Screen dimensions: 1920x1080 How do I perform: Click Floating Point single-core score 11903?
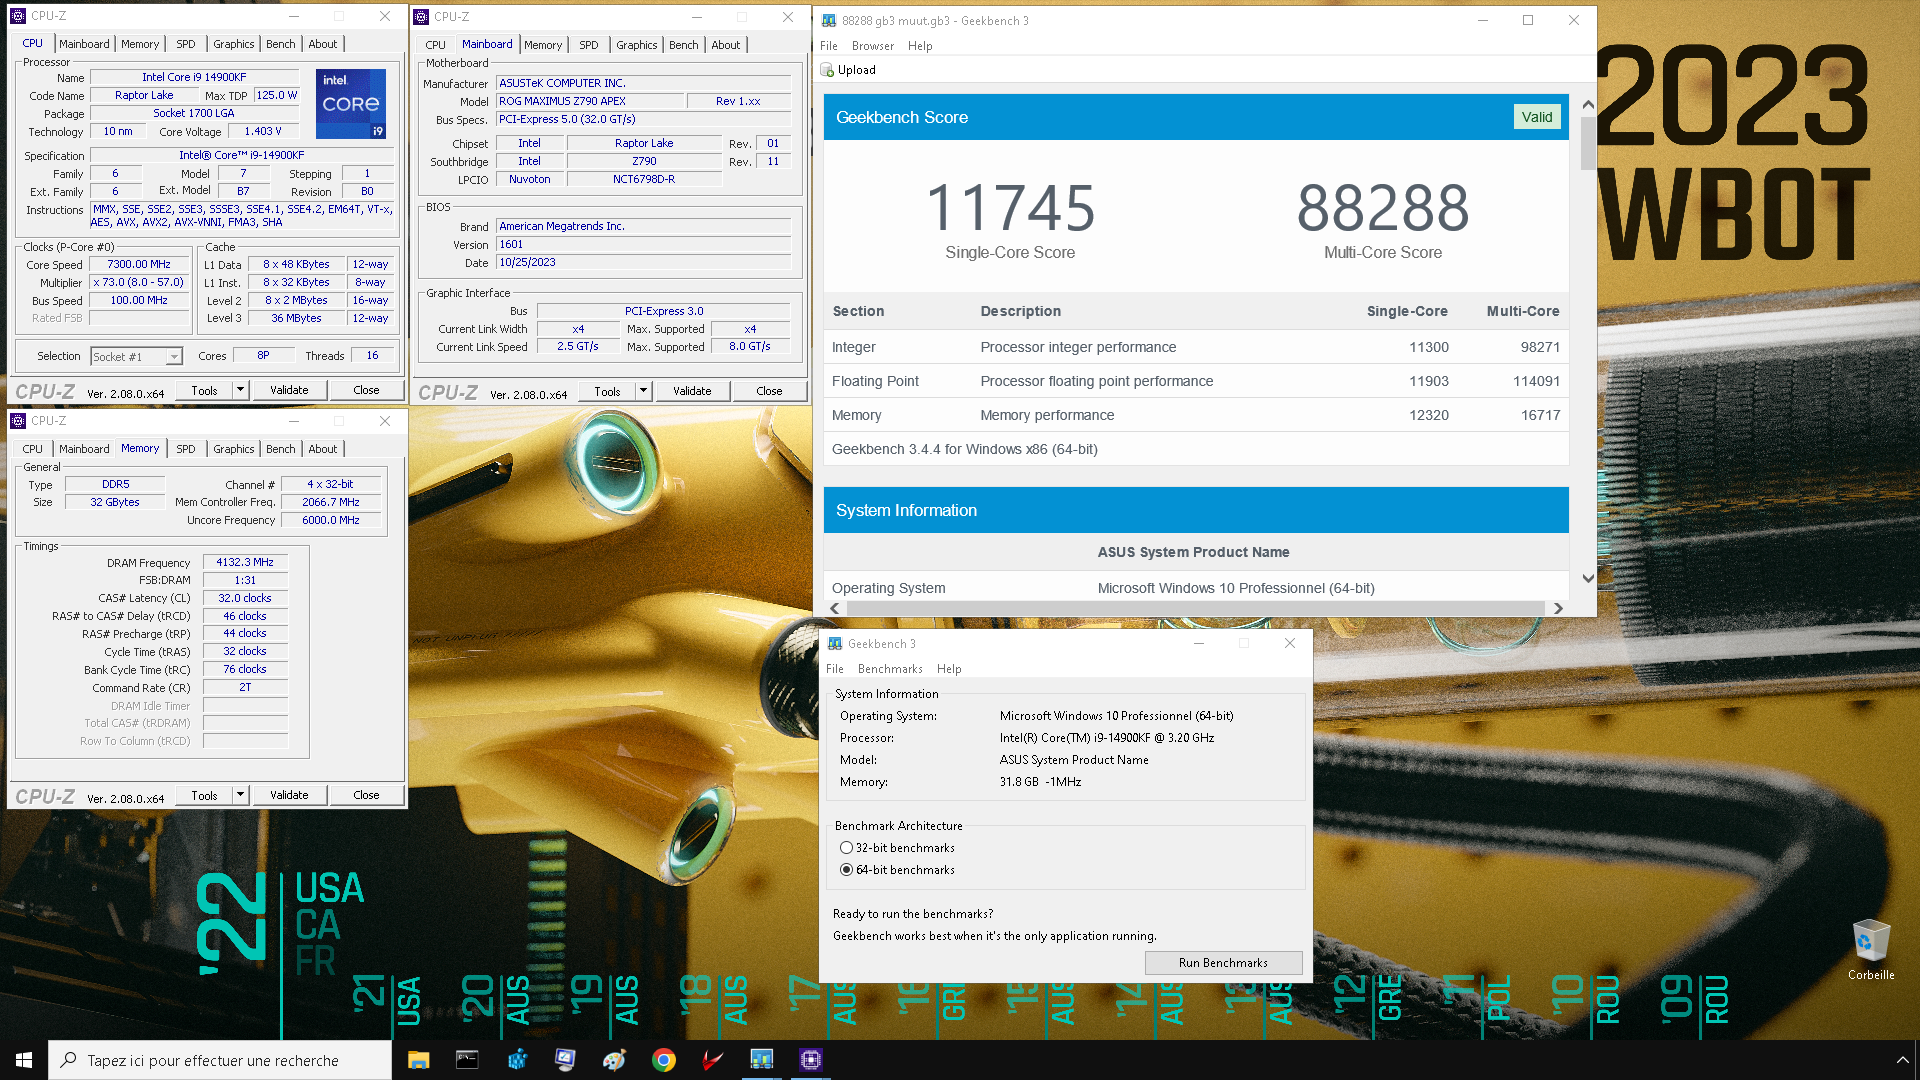(1428, 381)
